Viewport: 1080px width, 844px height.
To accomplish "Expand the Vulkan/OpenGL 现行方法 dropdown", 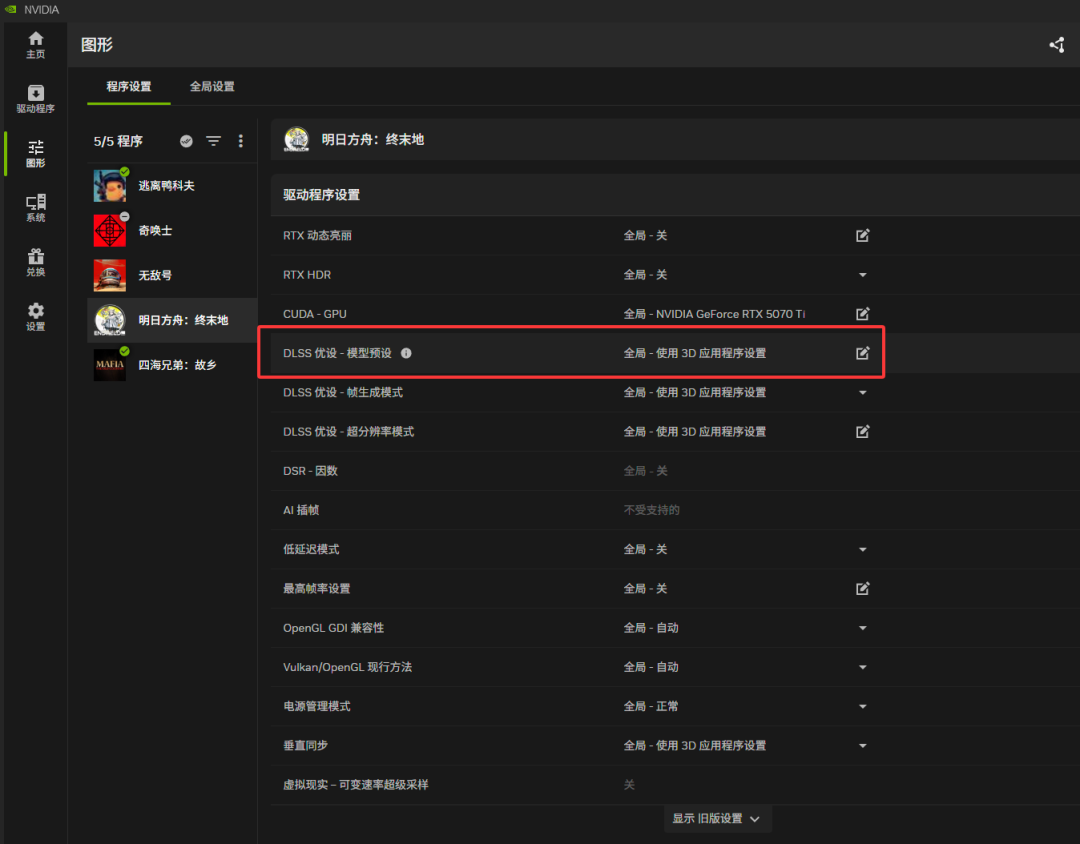I will (862, 668).
